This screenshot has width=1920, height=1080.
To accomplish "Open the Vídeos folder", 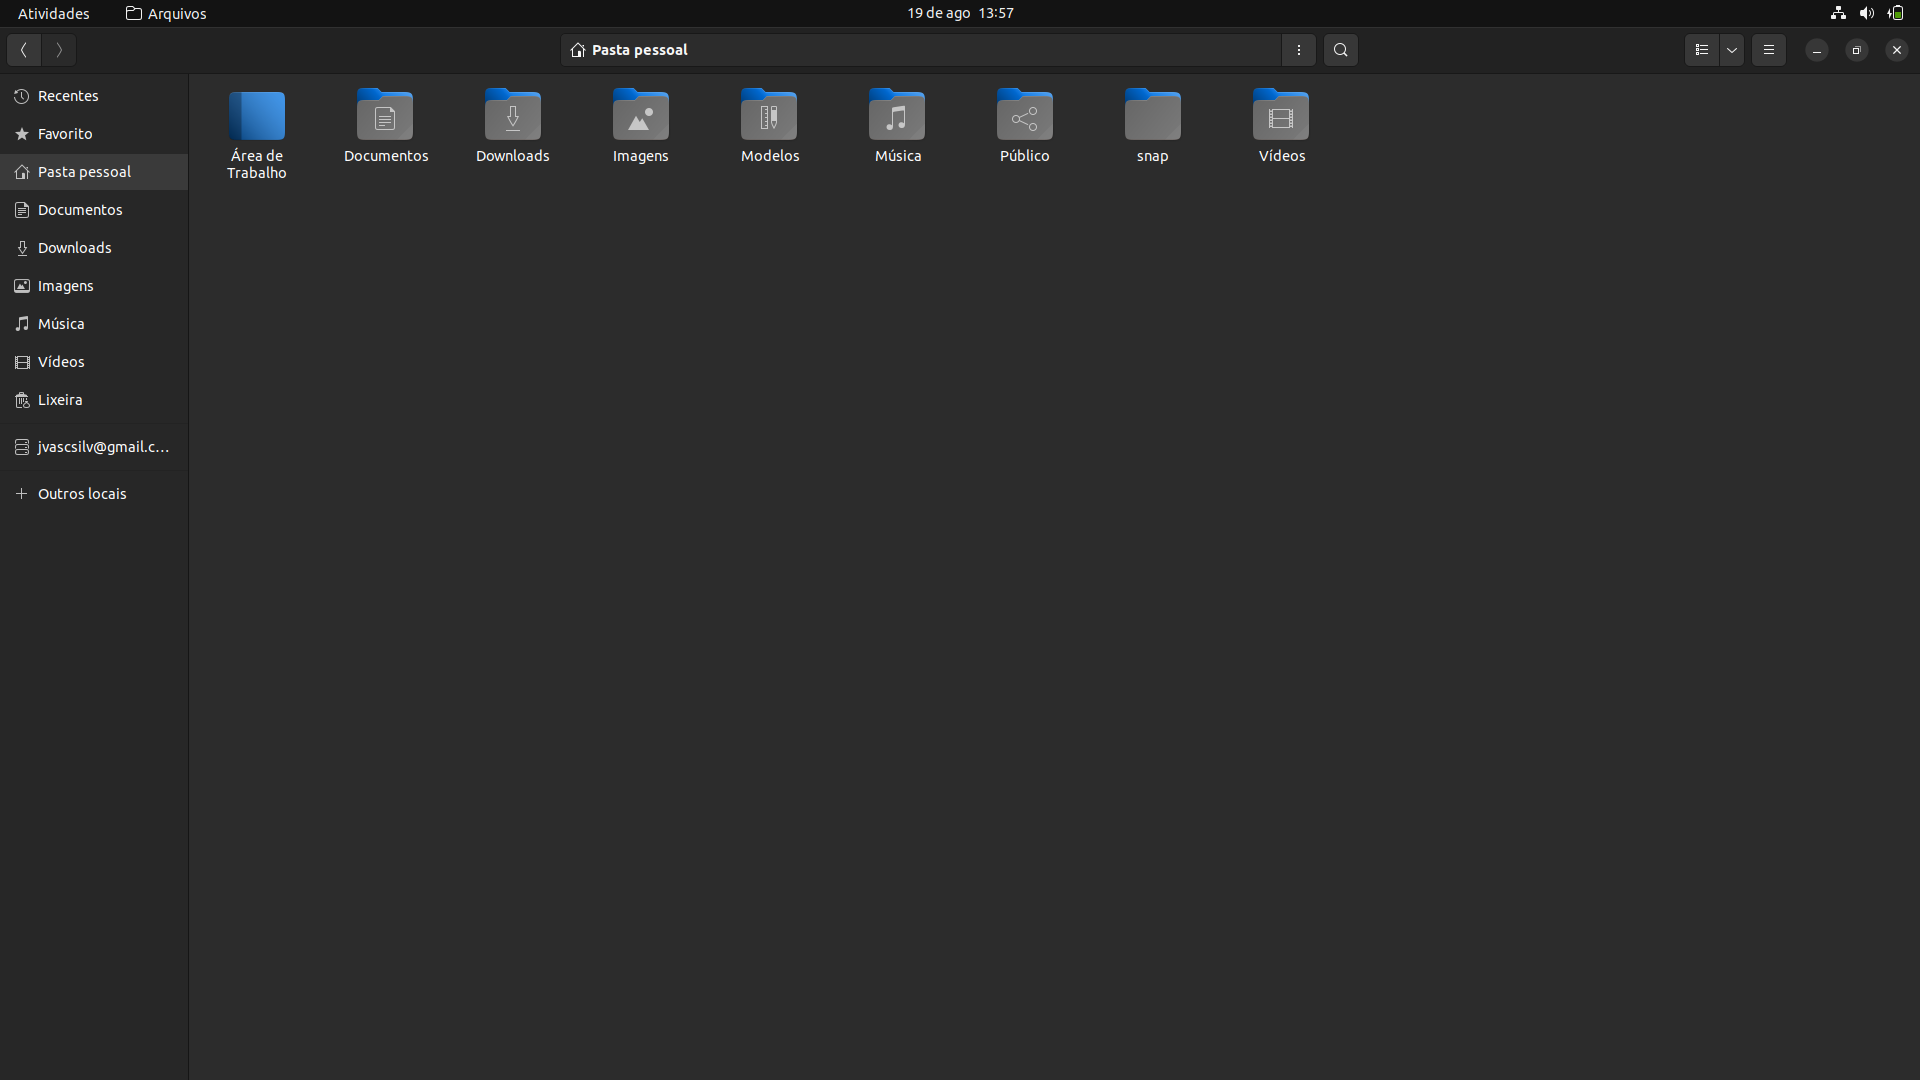I will click(1281, 118).
